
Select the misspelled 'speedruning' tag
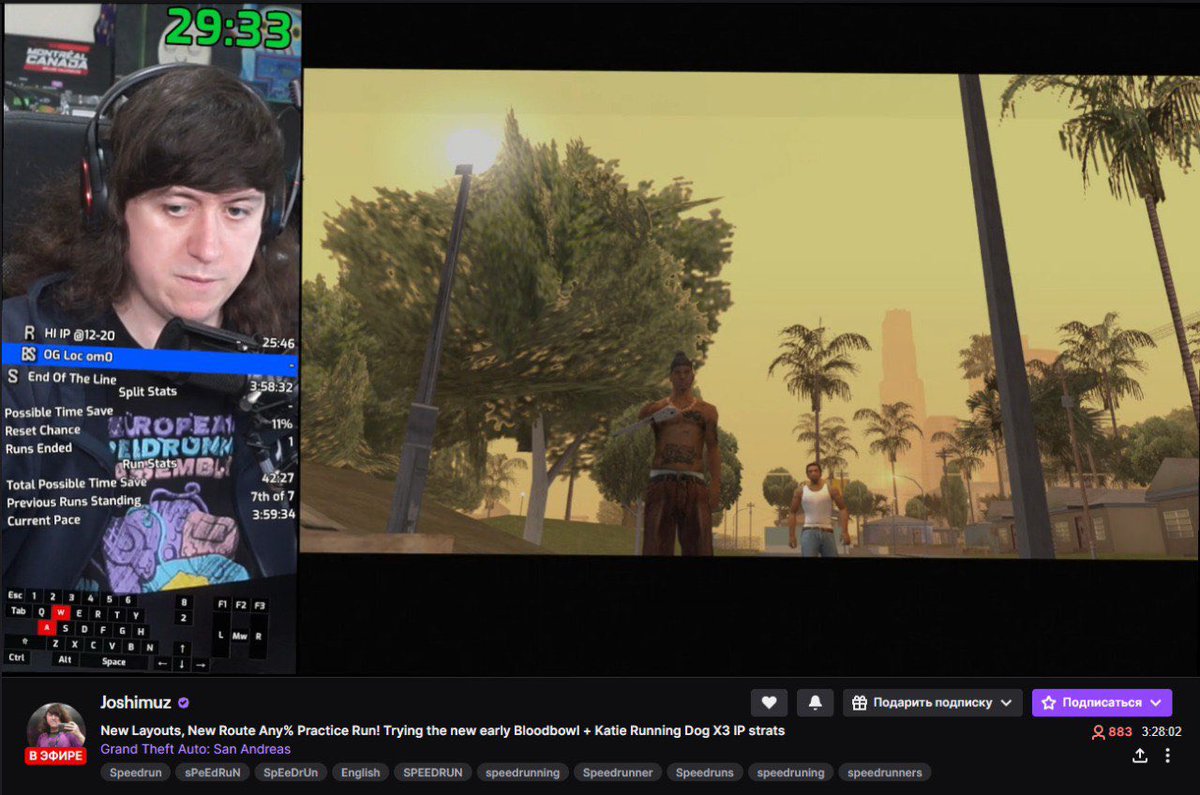[790, 772]
